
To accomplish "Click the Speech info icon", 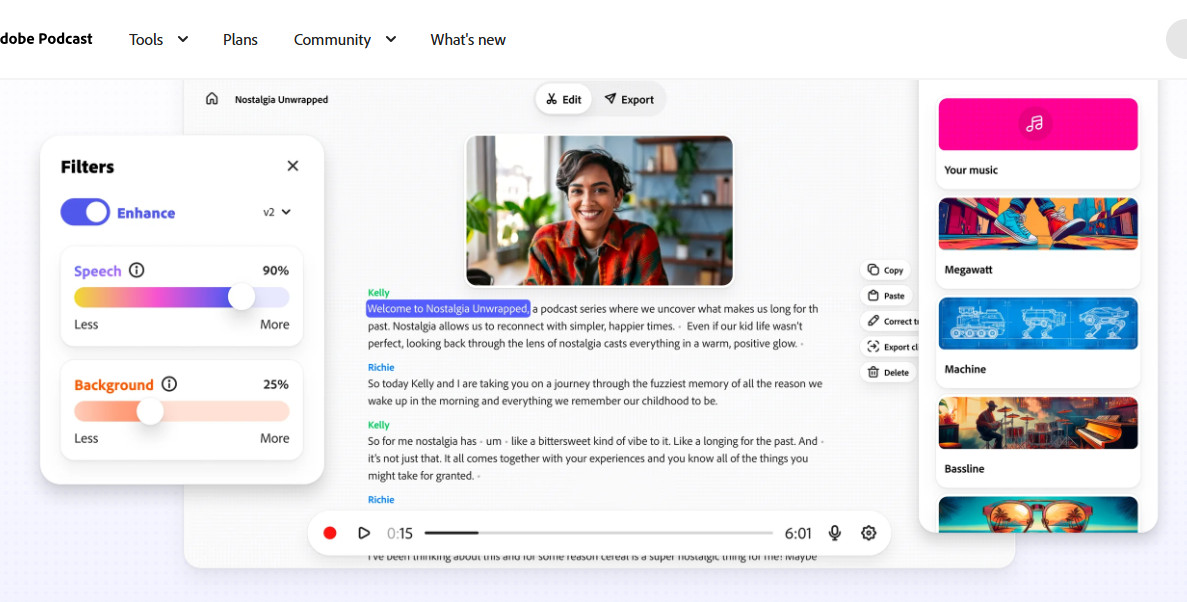I will [137, 270].
